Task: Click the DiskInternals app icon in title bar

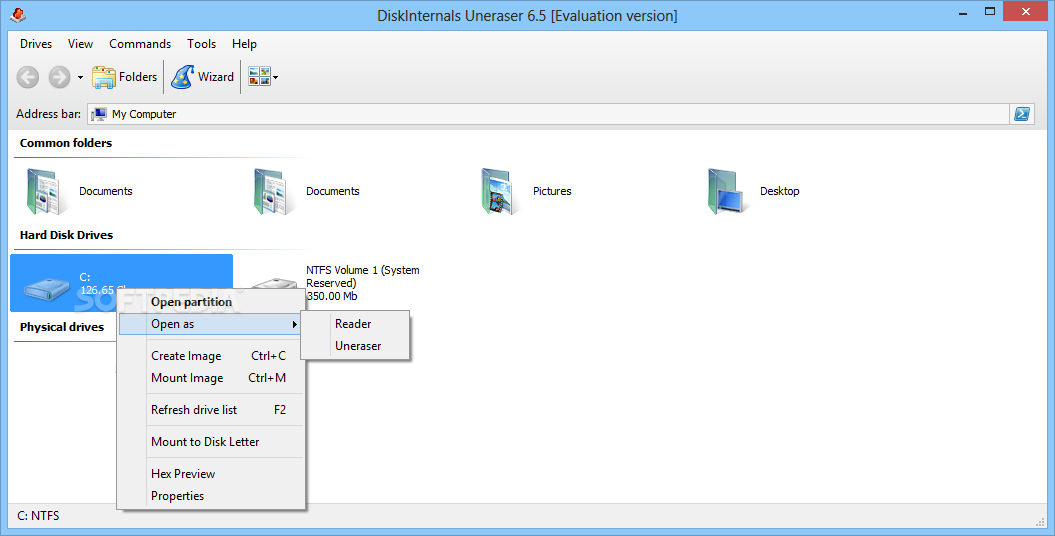Action: [x=18, y=13]
